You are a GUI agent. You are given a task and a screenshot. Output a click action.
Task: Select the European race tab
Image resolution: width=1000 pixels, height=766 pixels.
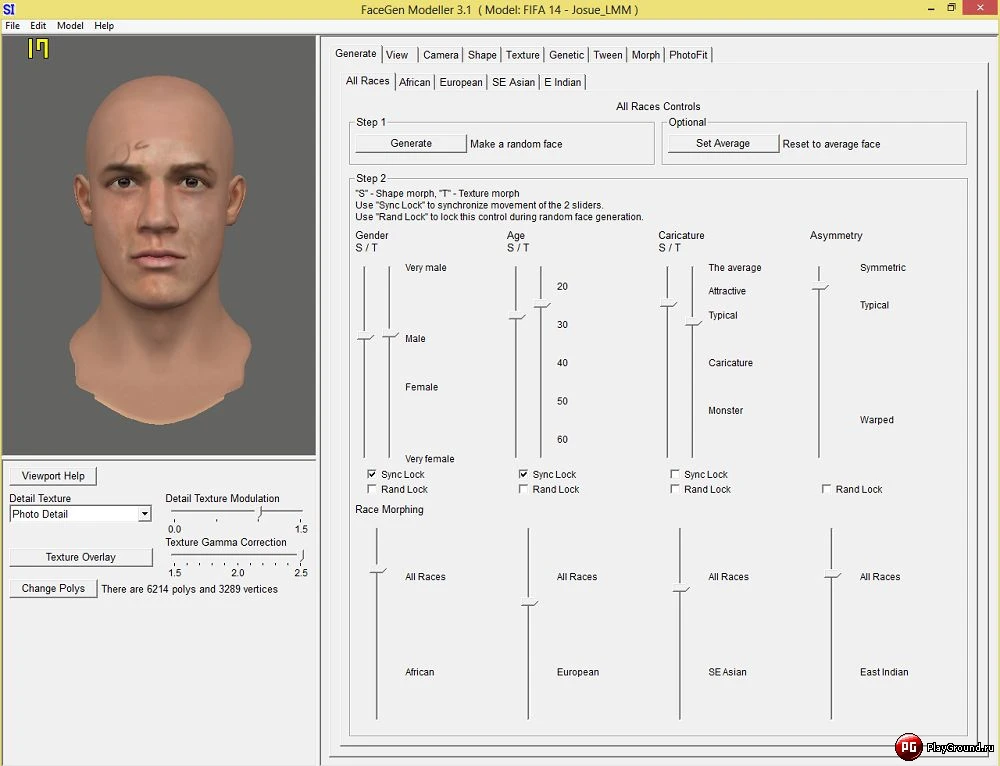pyautogui.click(x=460, y=82)
